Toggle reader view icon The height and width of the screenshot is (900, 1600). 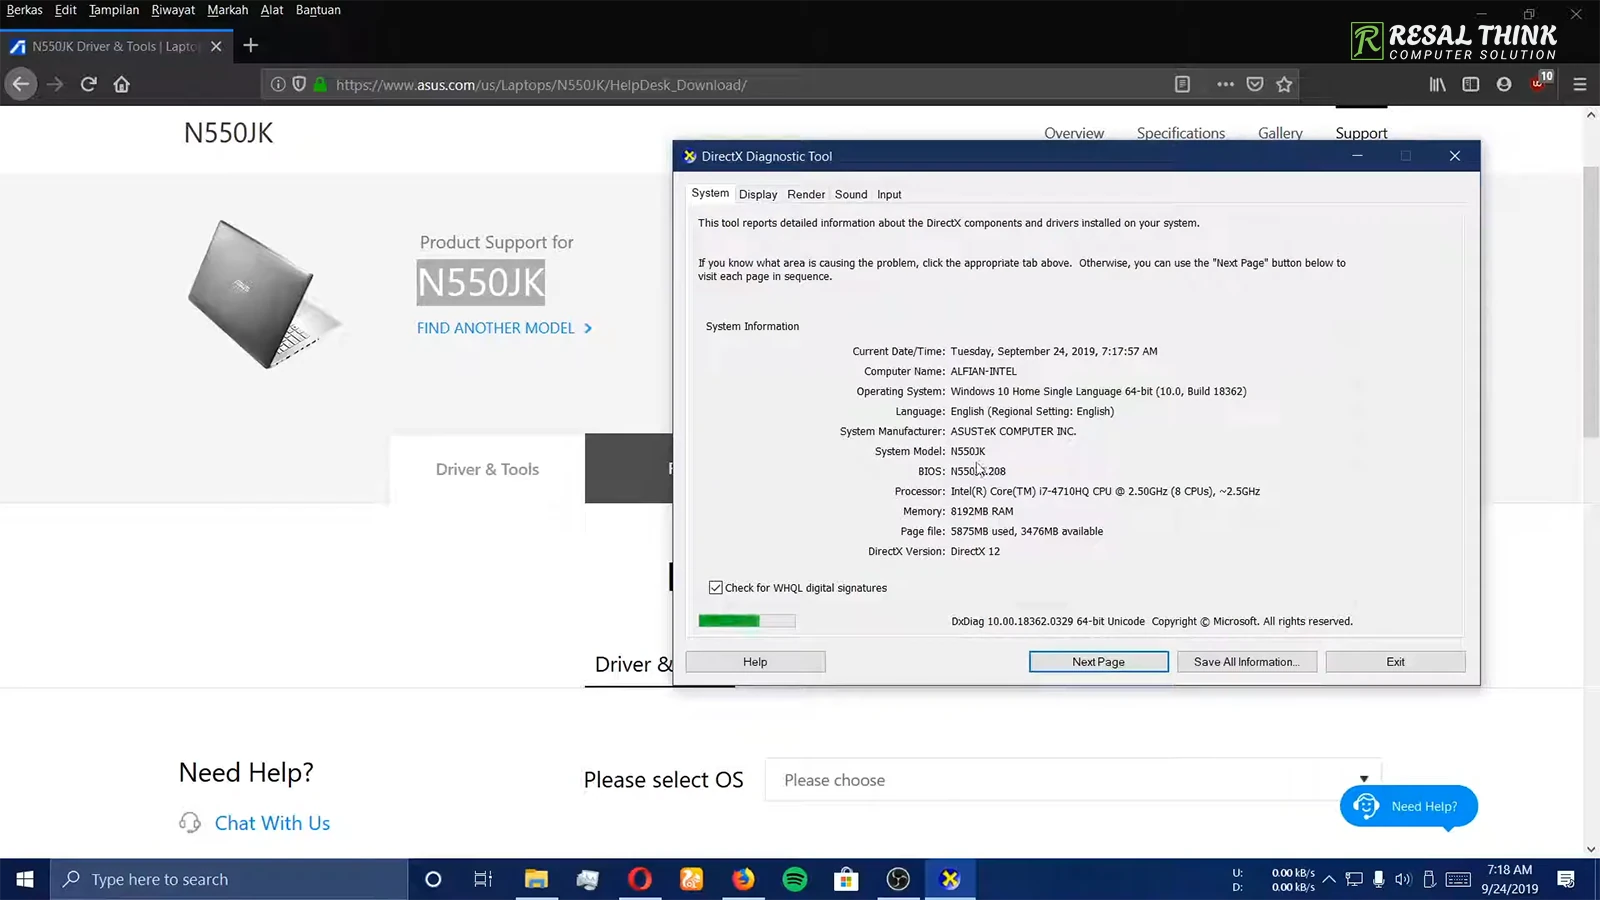(1182, 84)
